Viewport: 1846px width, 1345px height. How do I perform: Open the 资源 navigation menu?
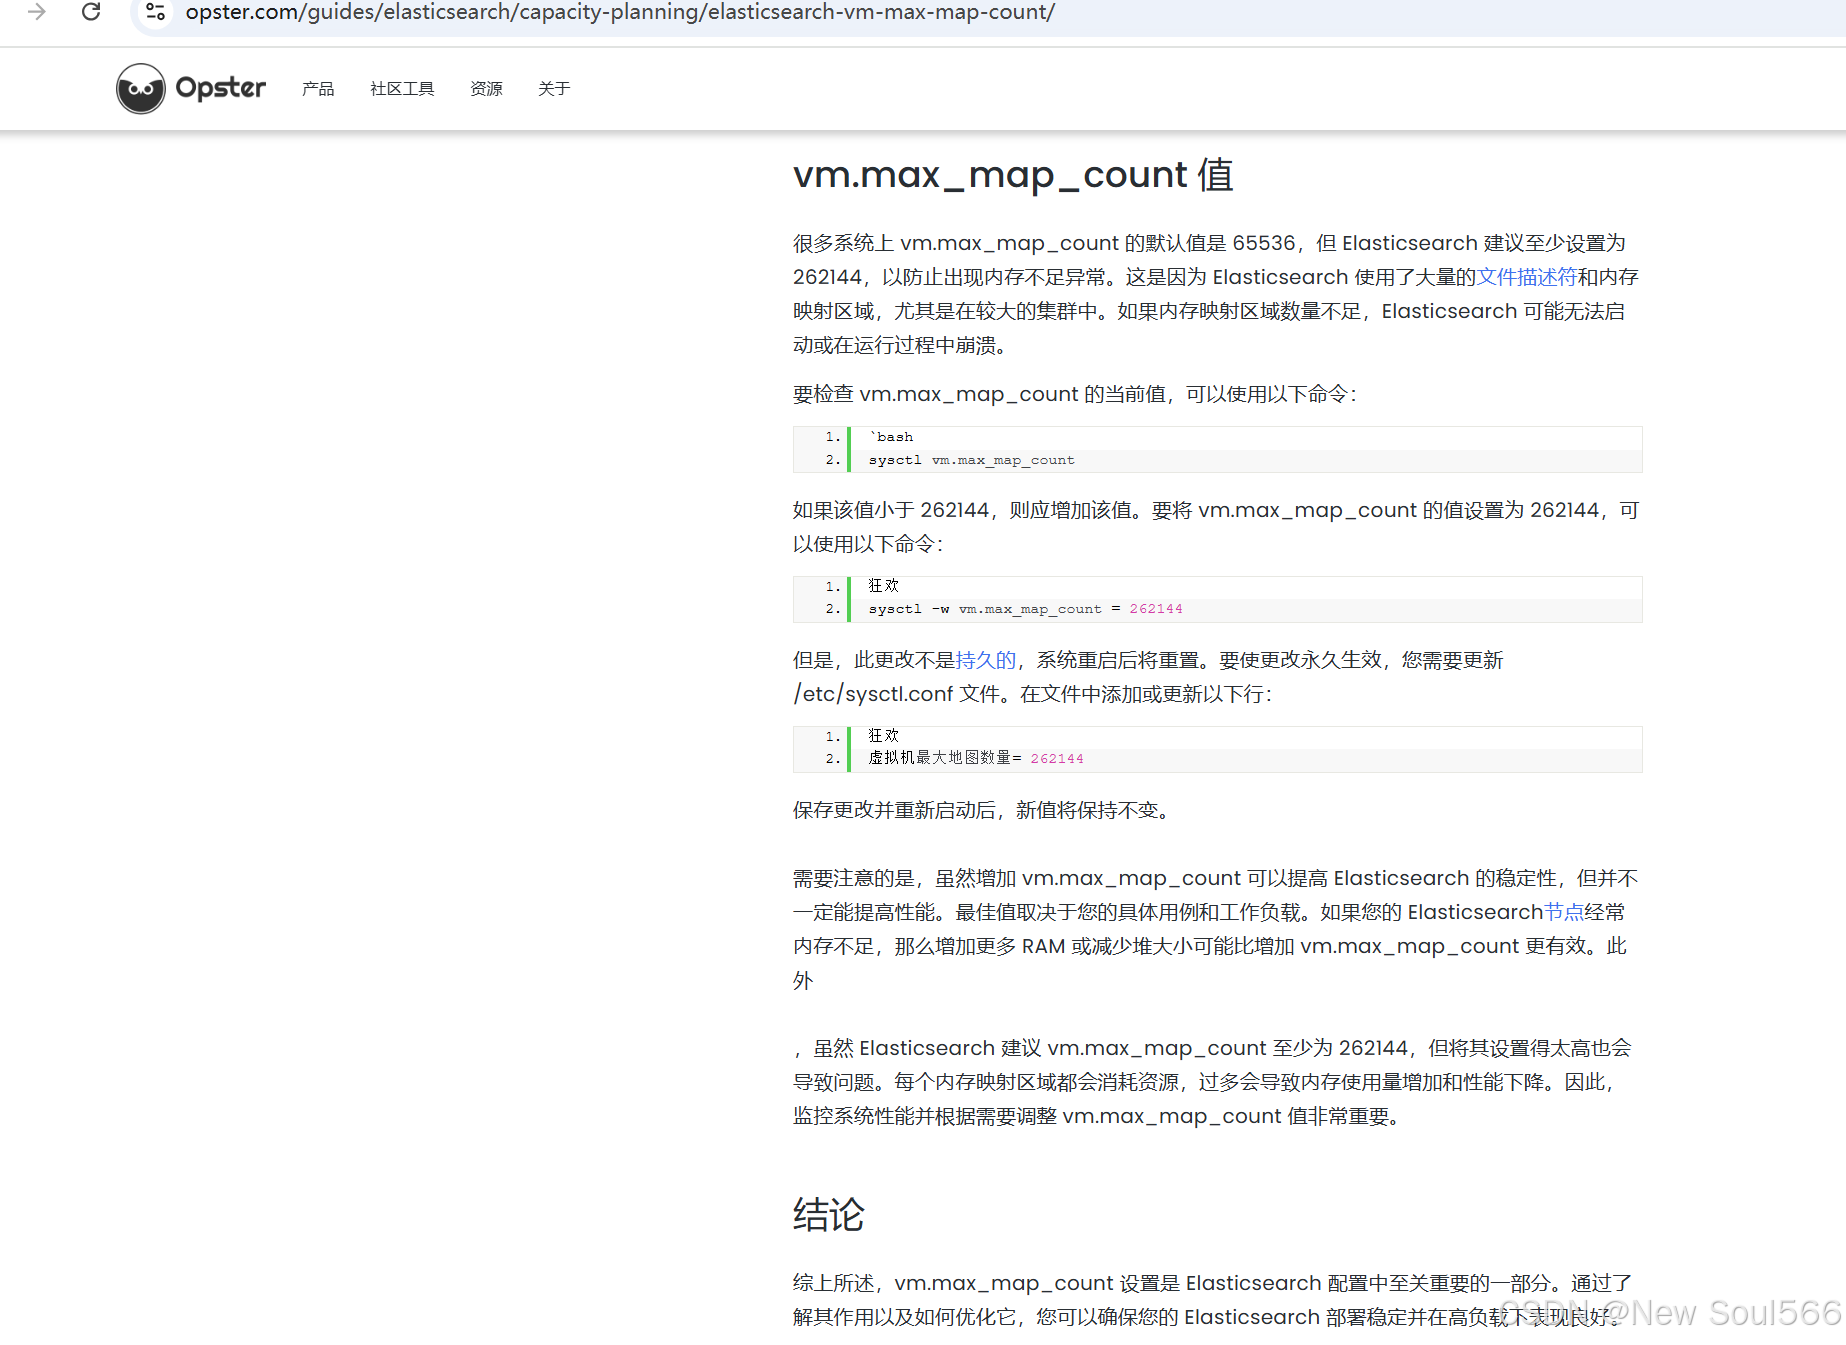[x=486, y=89]
